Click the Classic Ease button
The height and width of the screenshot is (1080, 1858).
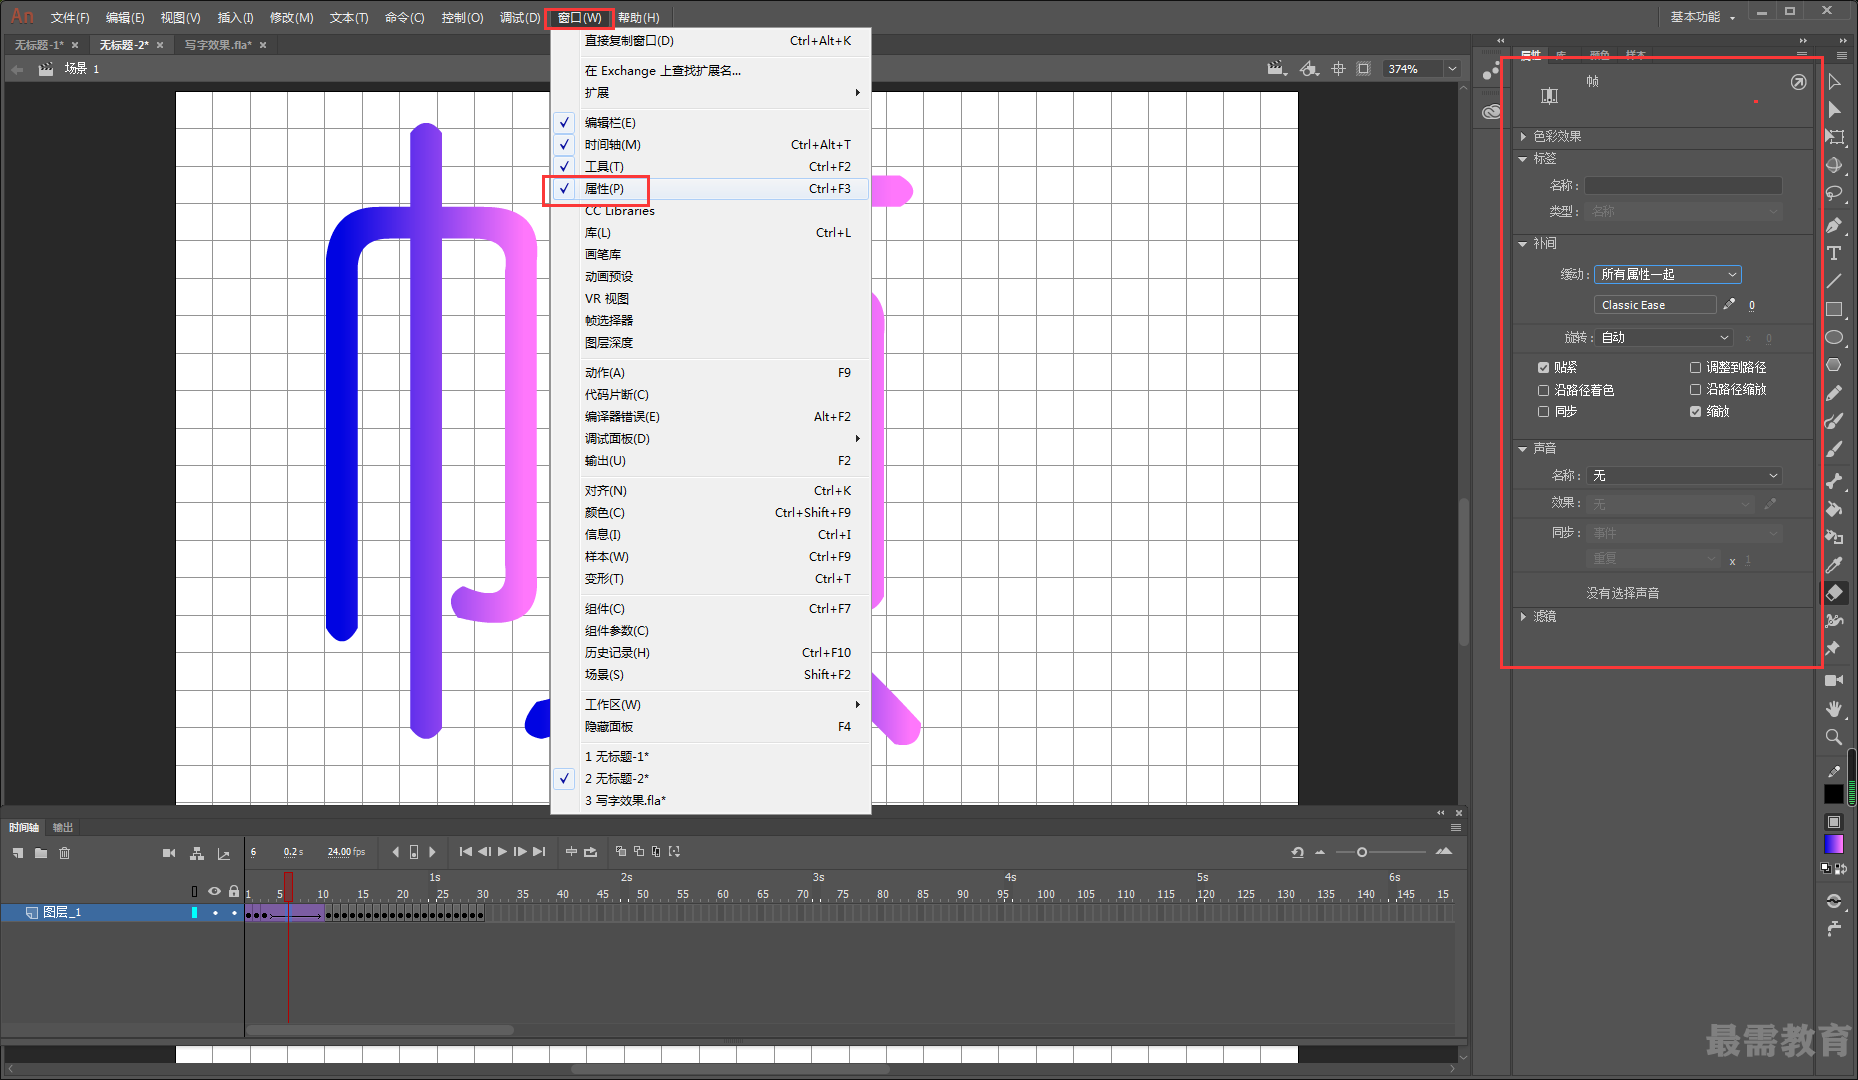coord(1655,305)
